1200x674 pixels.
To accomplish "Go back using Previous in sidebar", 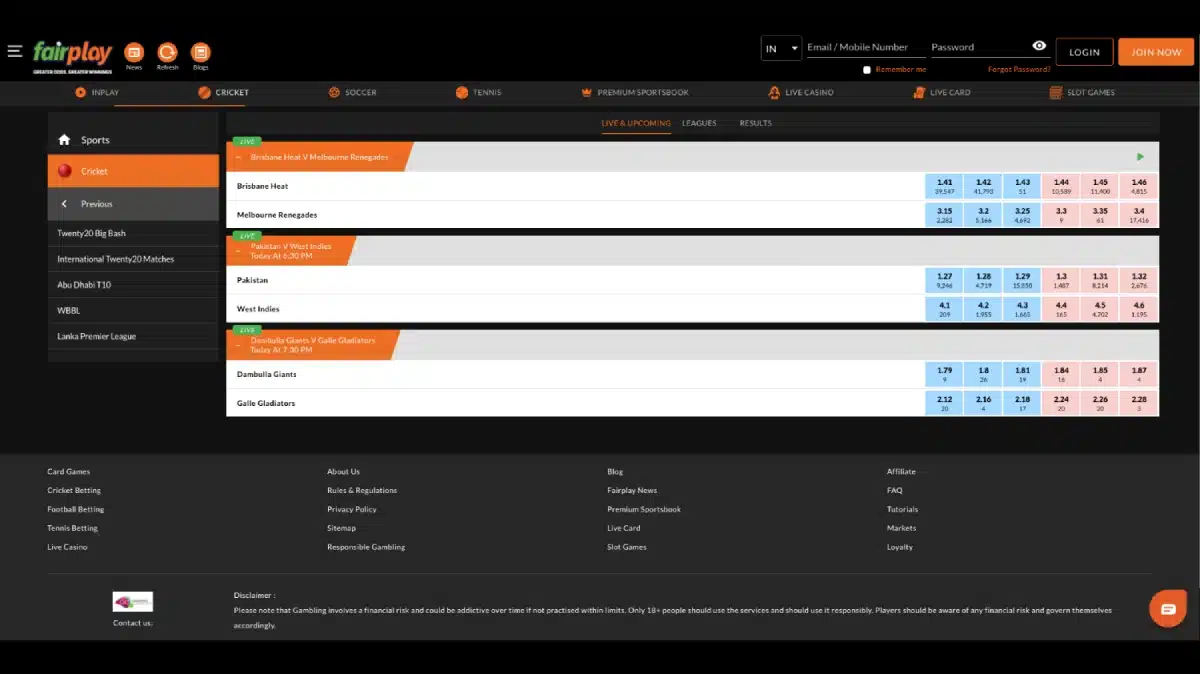I will (x=96, y=204).
